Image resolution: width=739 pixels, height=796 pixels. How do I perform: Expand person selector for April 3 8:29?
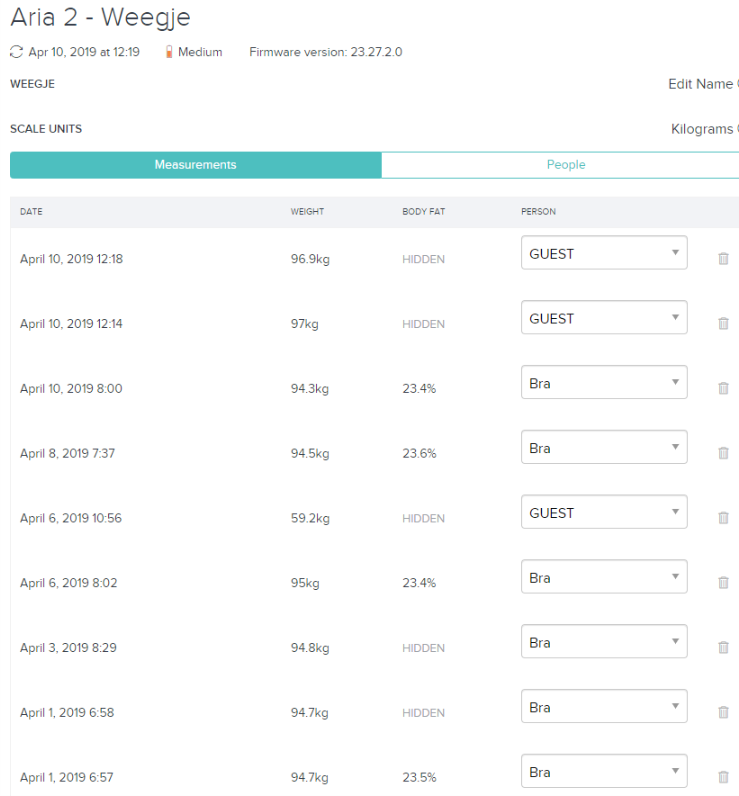point(604,641)
